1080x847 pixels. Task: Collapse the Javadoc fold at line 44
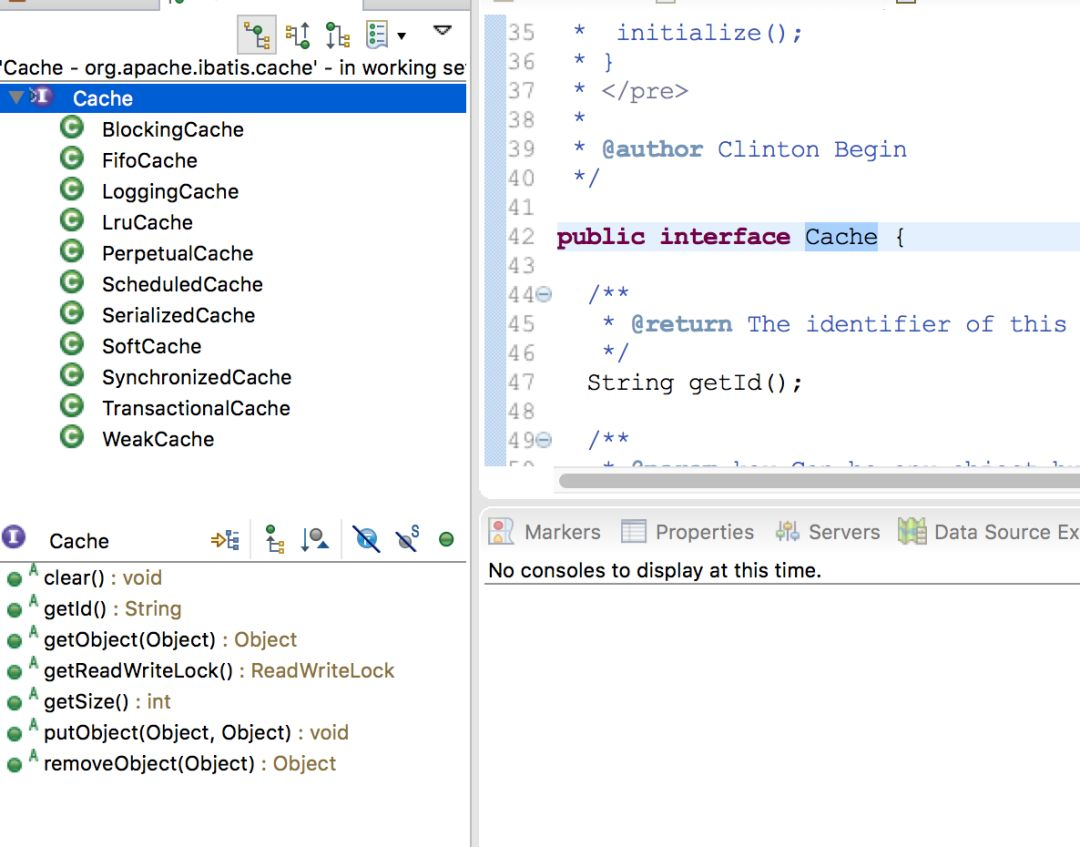[x=543, y=295]
